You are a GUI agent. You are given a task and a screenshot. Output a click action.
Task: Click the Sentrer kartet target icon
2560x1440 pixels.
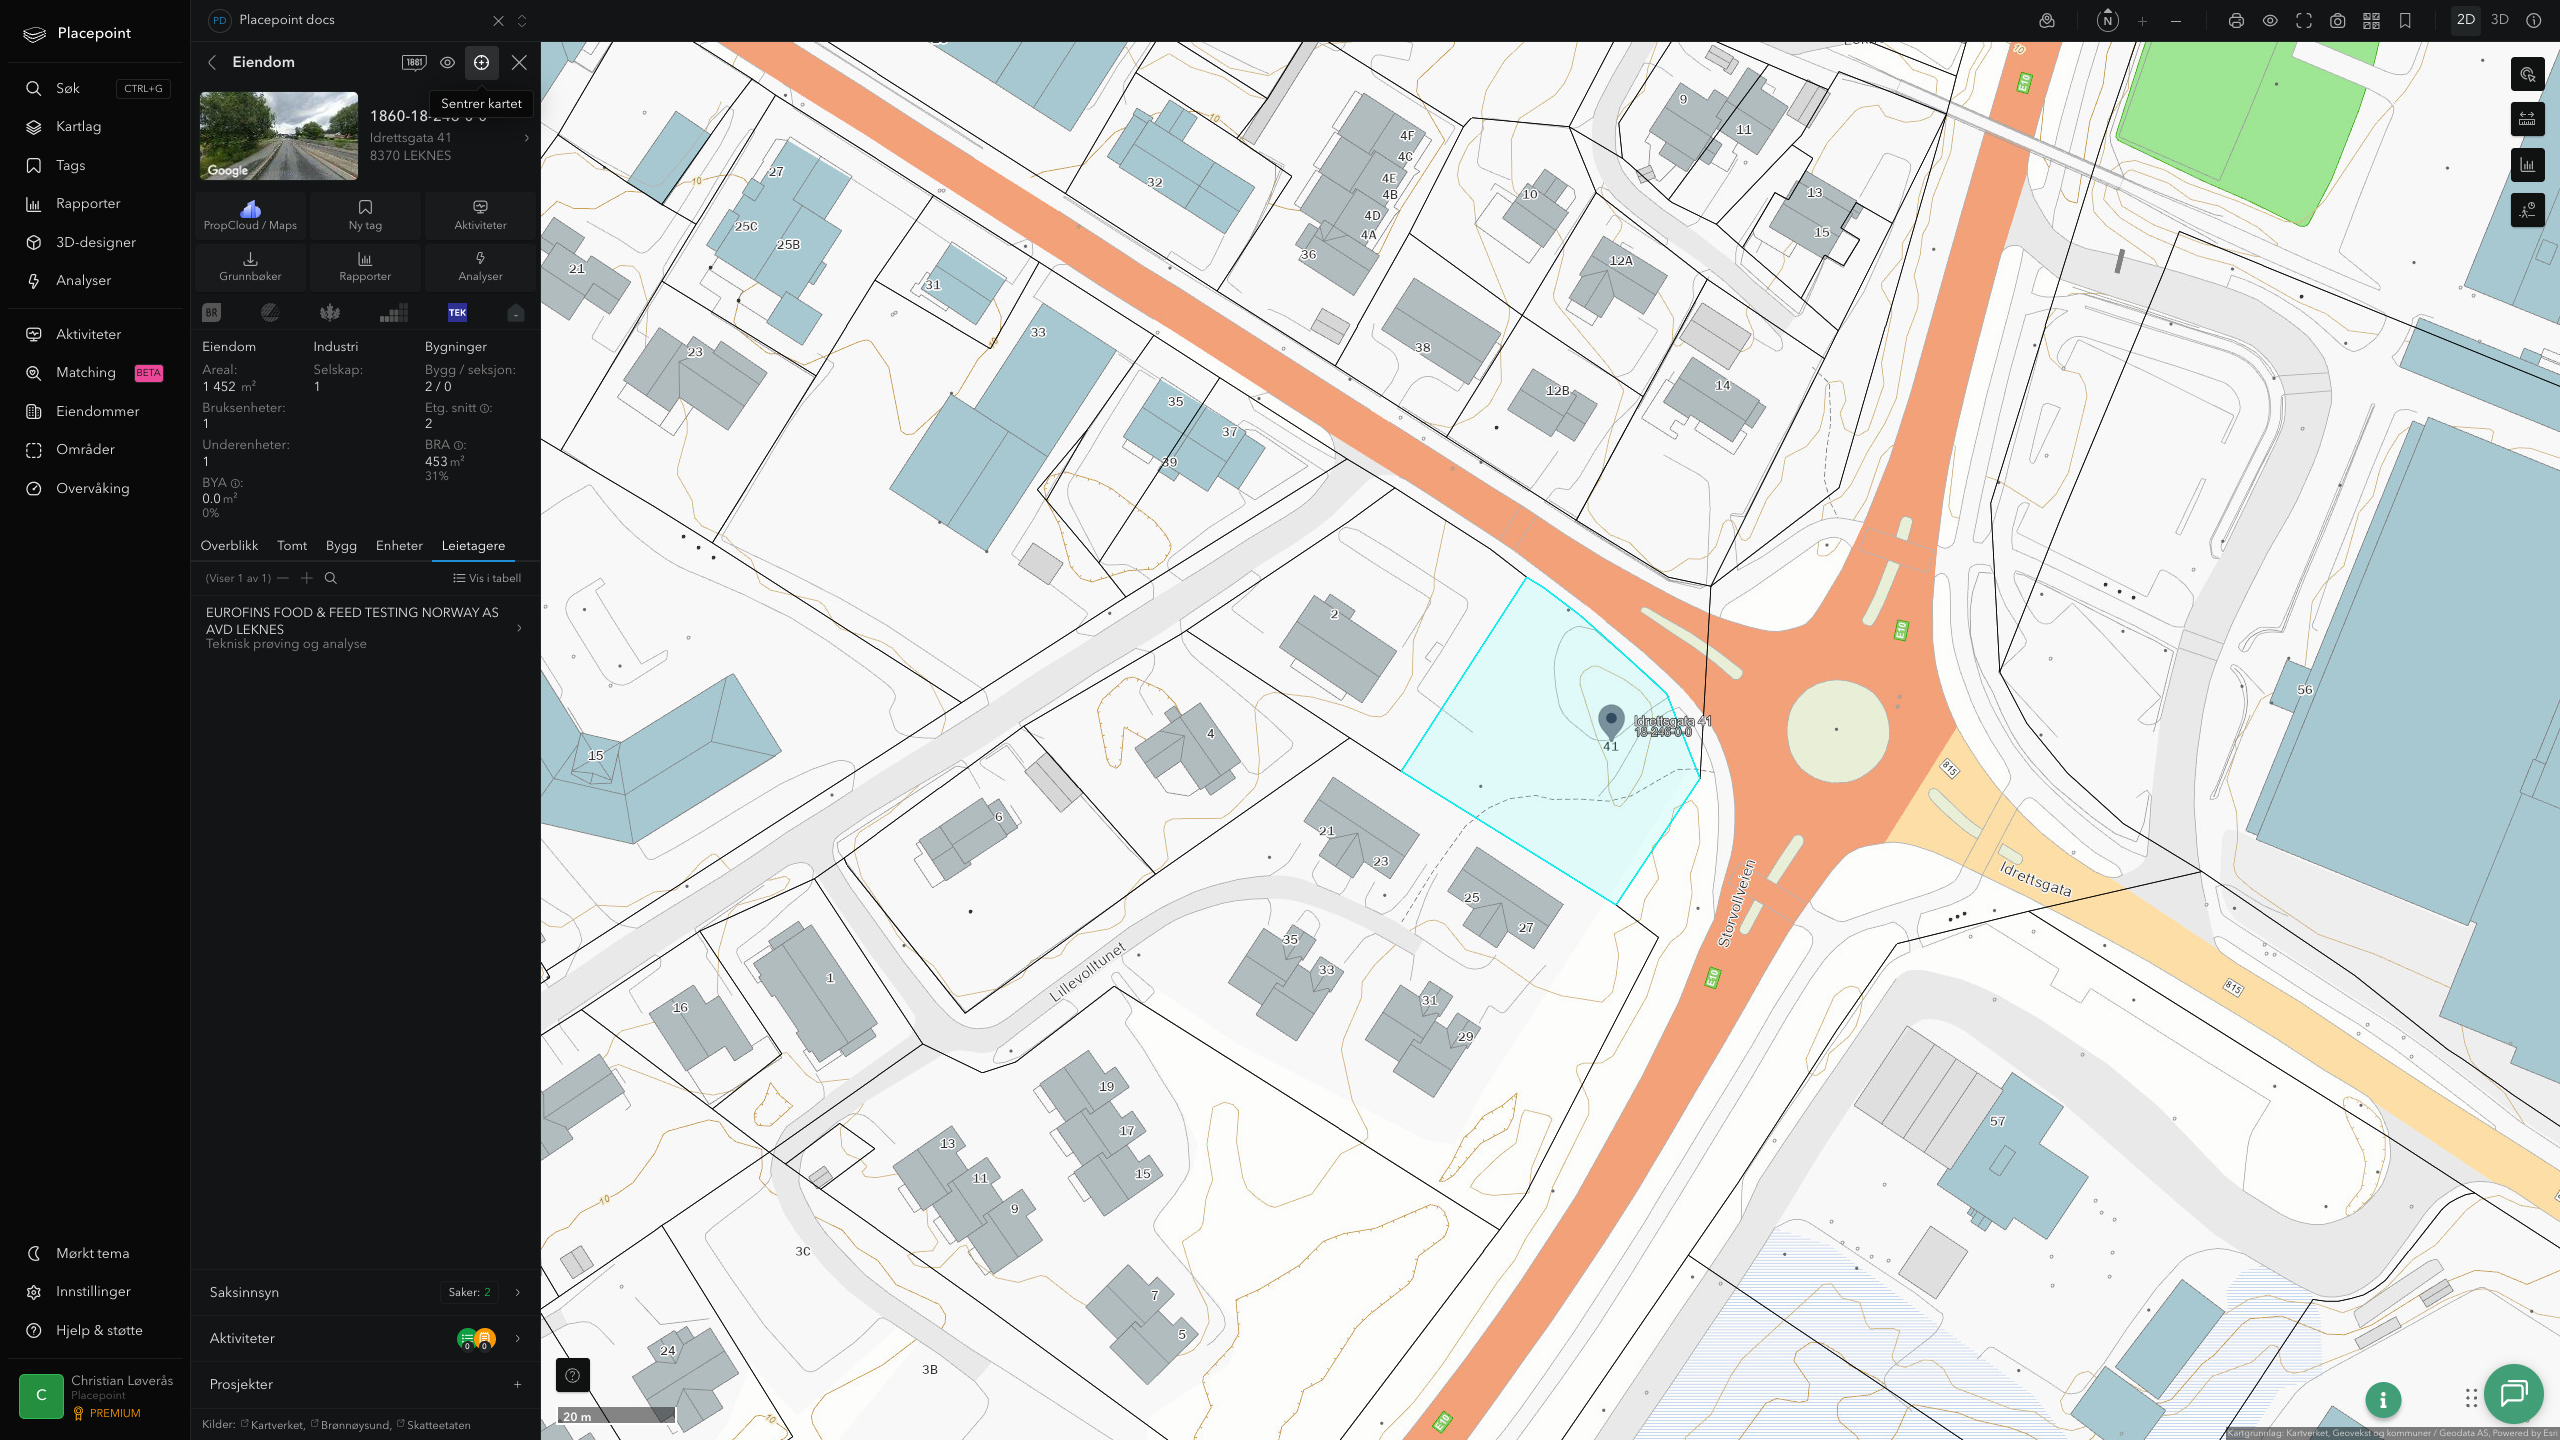[x=481, y=62]
